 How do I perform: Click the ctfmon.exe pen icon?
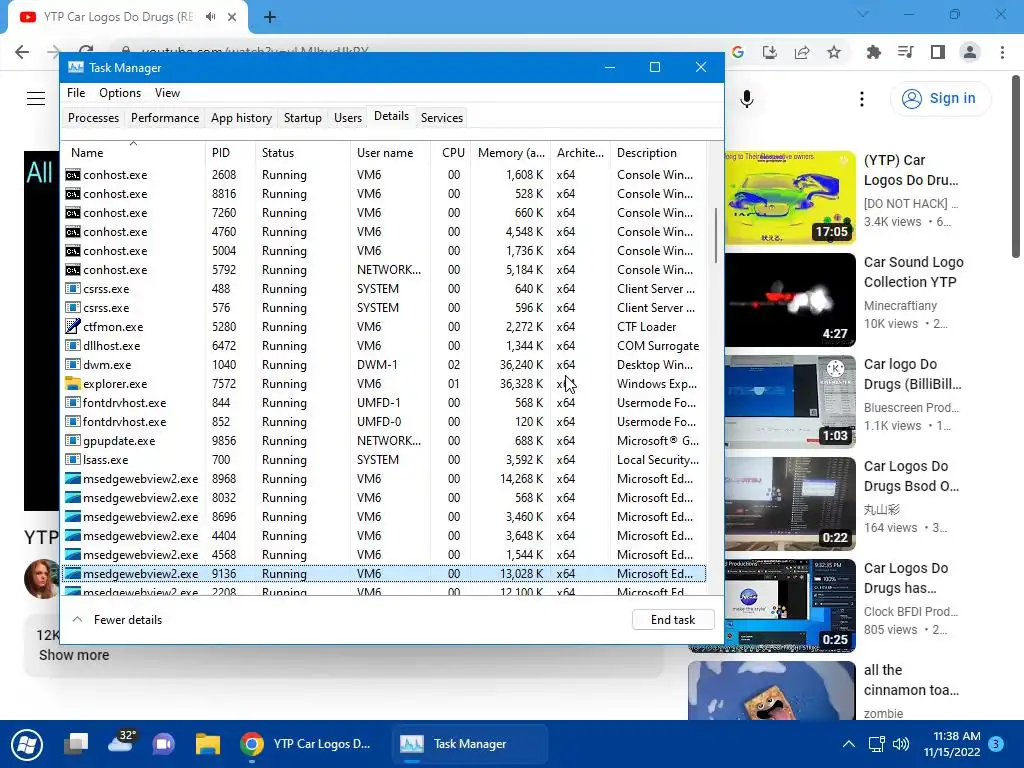72,327
